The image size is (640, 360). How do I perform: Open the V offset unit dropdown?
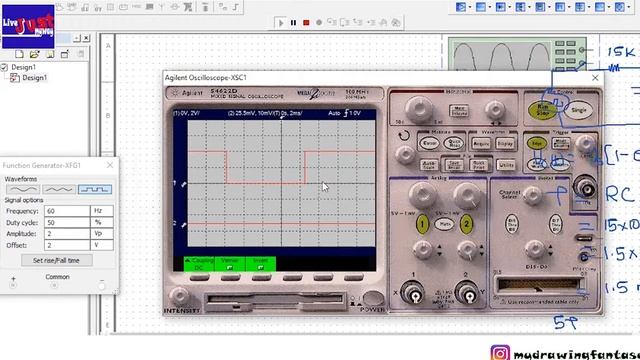(x=102, y=245)
